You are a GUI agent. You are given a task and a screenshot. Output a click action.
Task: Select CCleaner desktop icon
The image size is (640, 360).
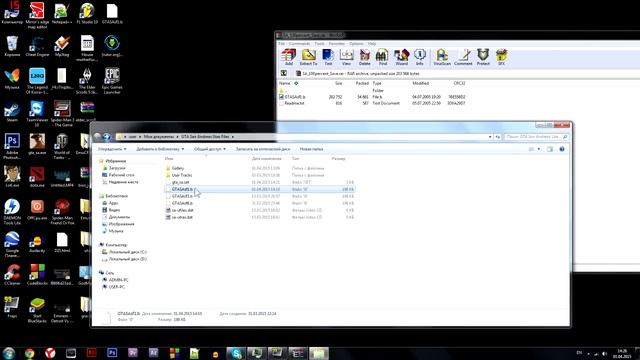[x=12, y=274]
